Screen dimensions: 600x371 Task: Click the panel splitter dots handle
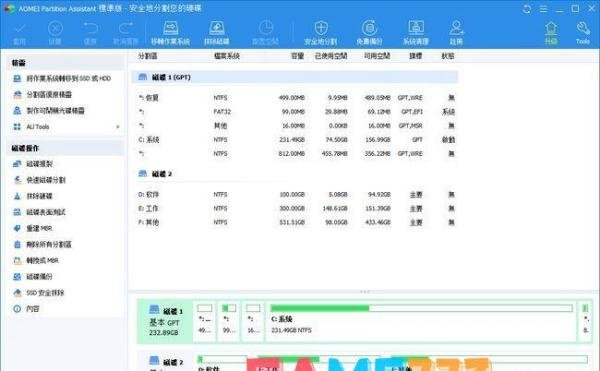[x=364, y=292]
